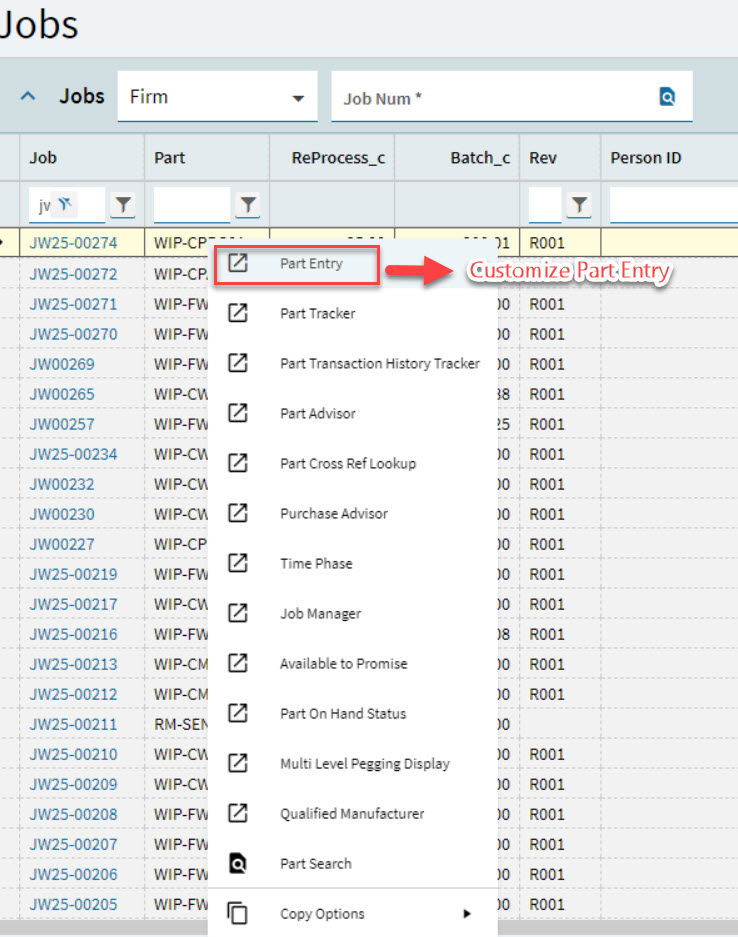
Task: Sort by the Part column header
Action: [170, 158]
